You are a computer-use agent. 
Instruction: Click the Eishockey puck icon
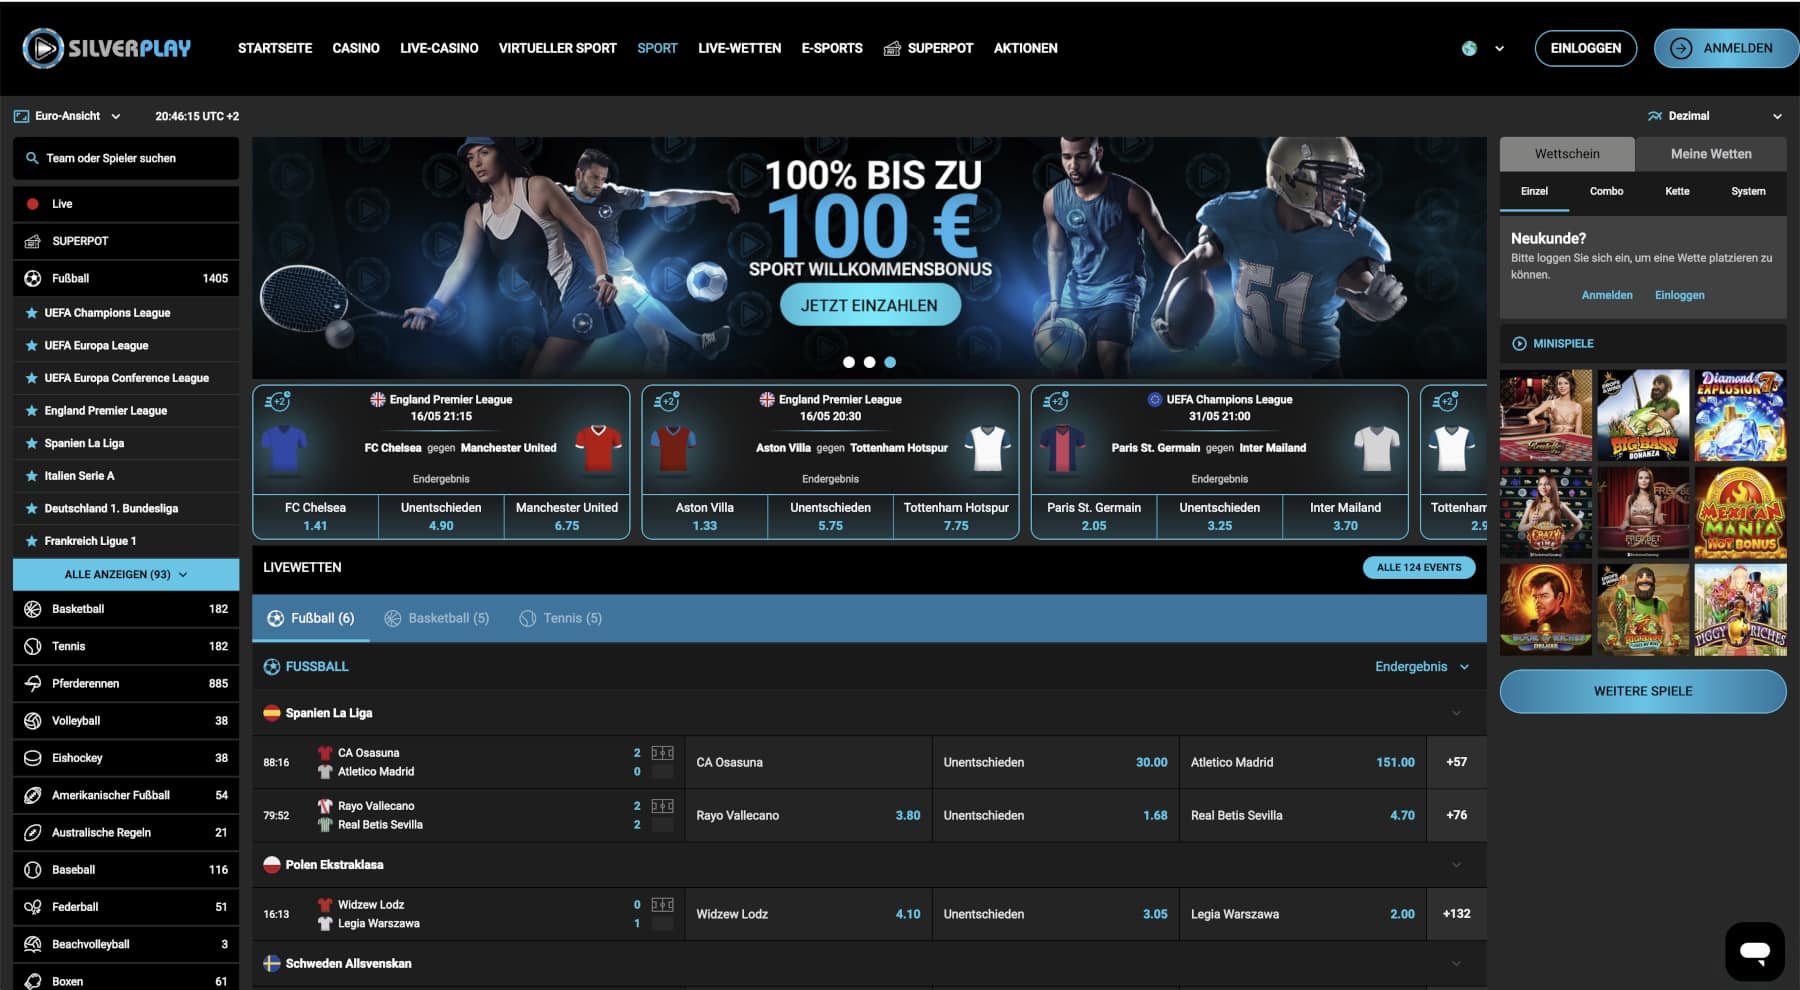click(33, 758)
